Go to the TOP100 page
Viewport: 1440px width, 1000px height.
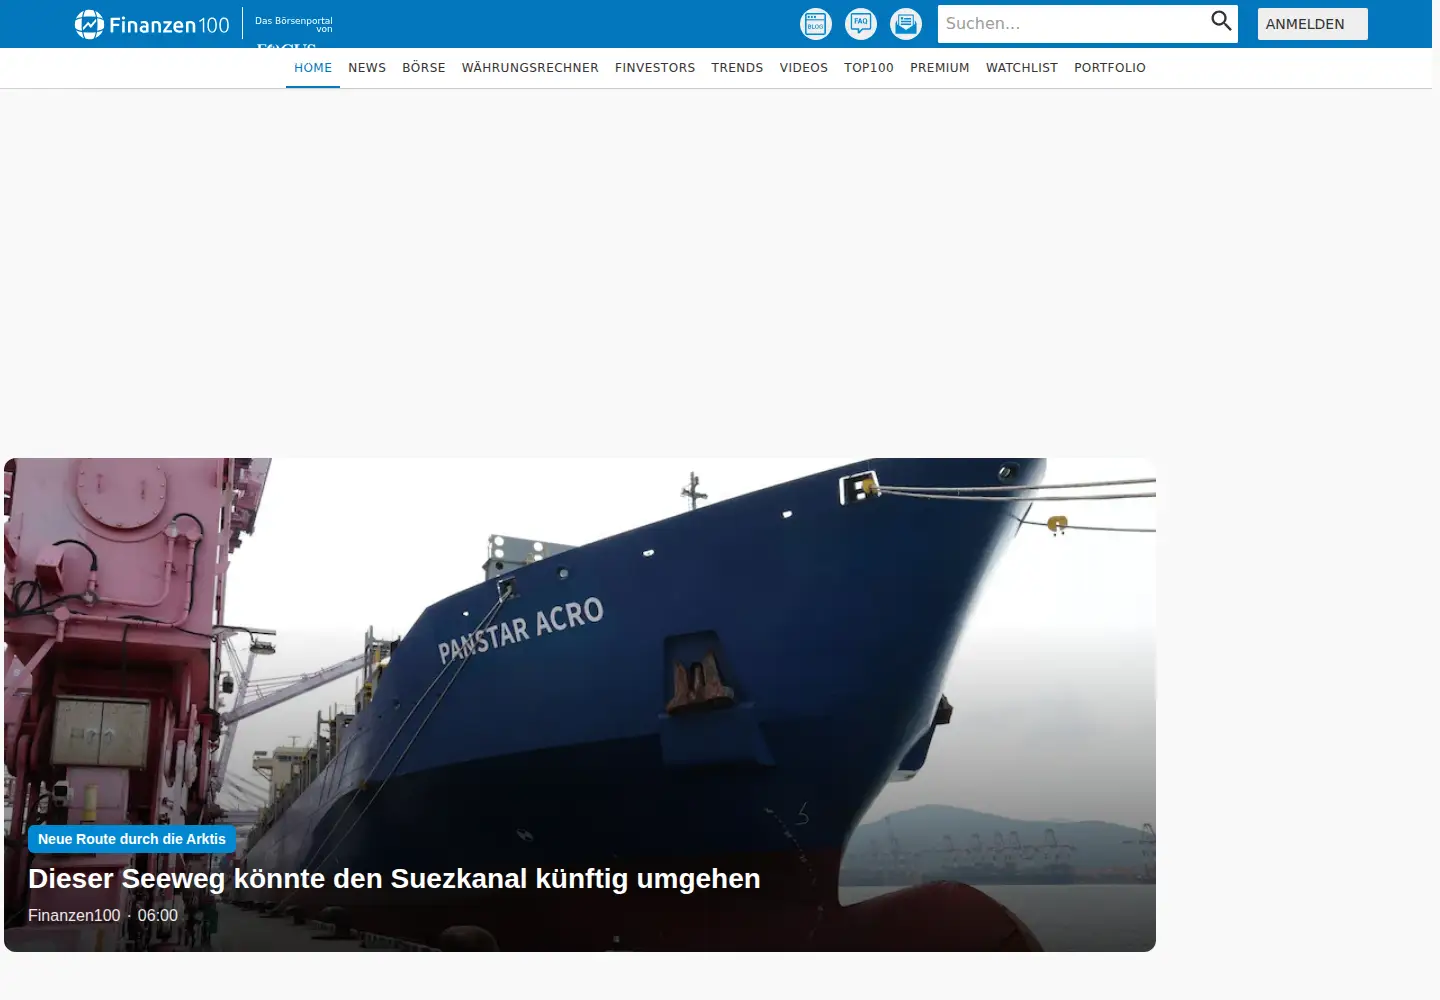869,68
